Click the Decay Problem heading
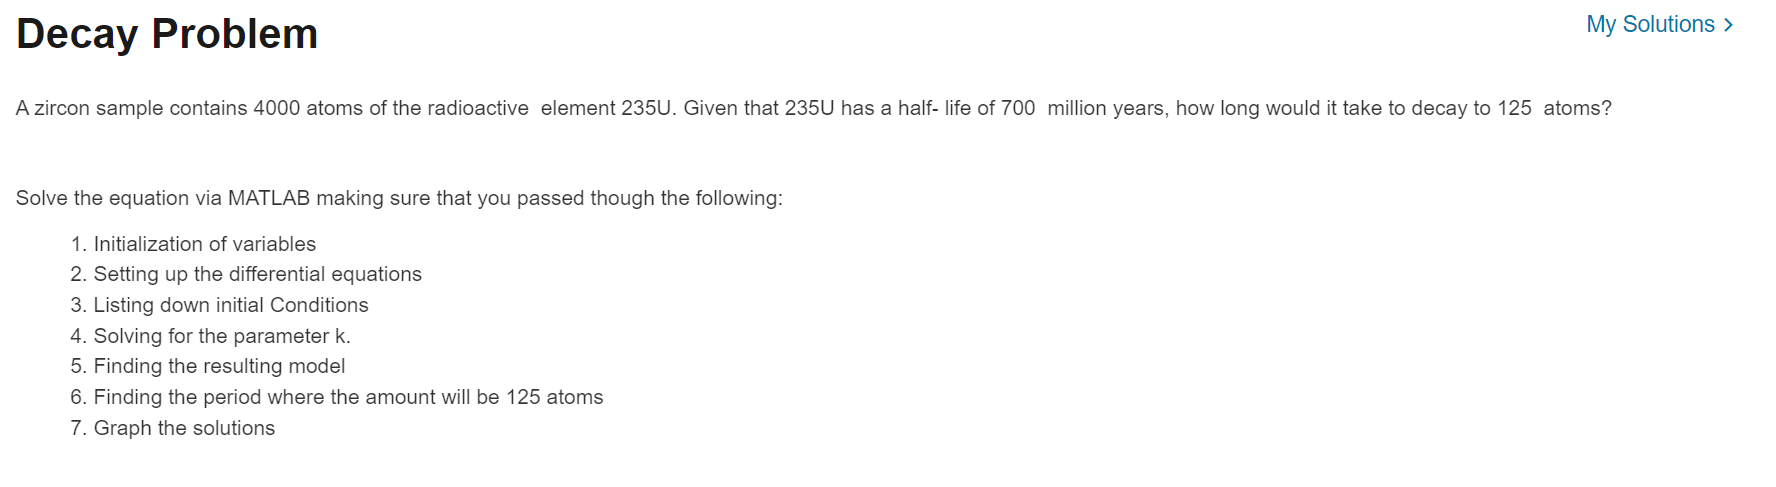Image resolution: width=1776 pixels, height=487 pixels. coord(167,34)
